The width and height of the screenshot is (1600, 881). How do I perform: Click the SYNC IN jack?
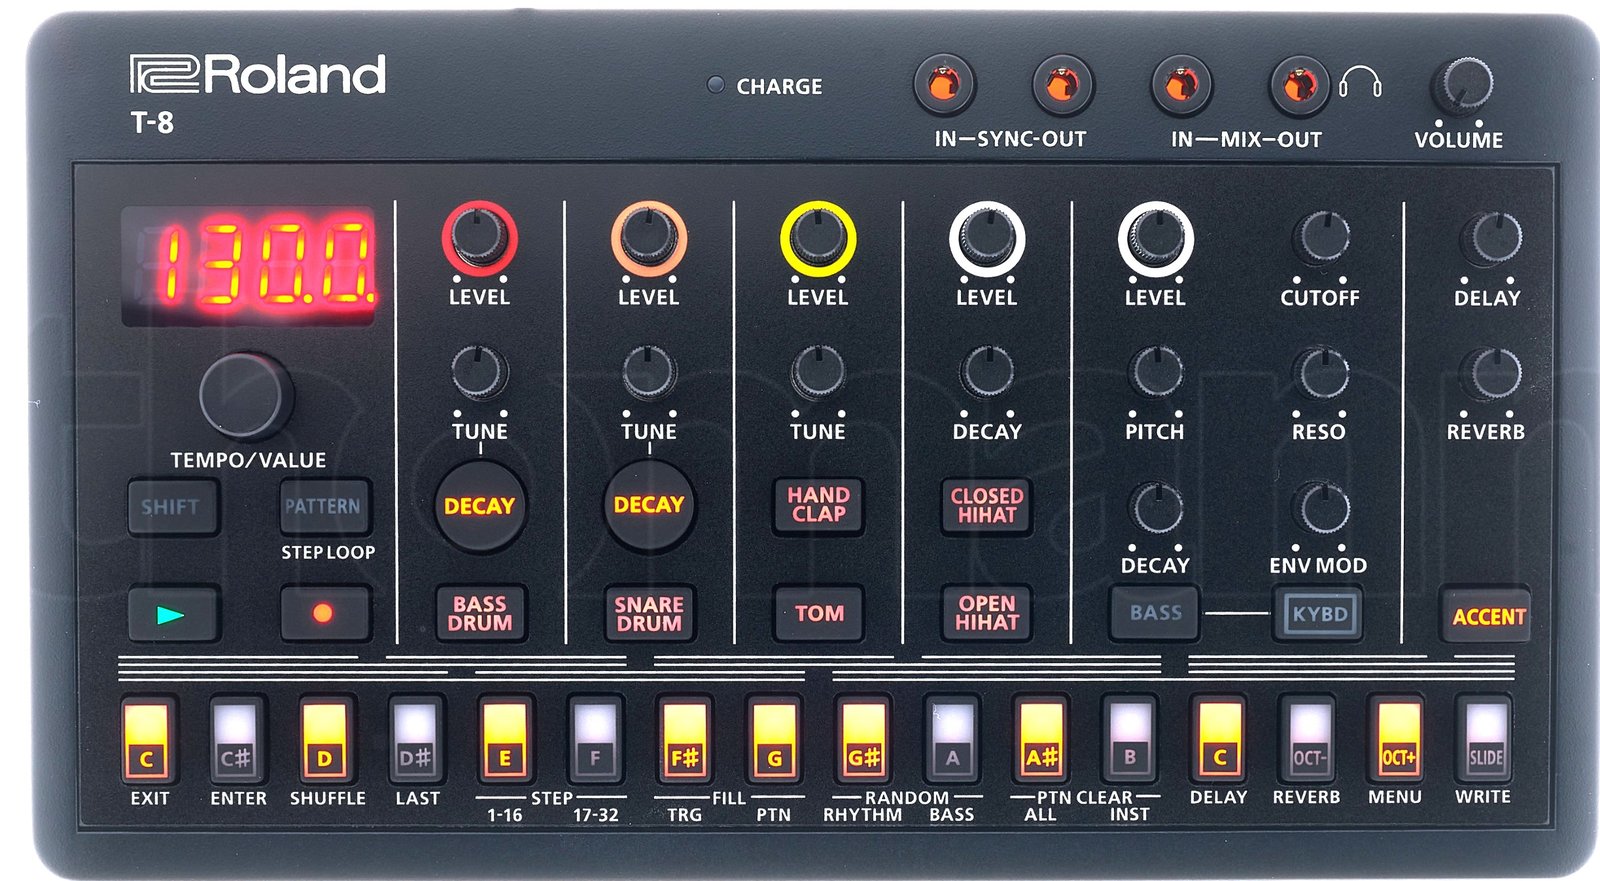point(944,84)
